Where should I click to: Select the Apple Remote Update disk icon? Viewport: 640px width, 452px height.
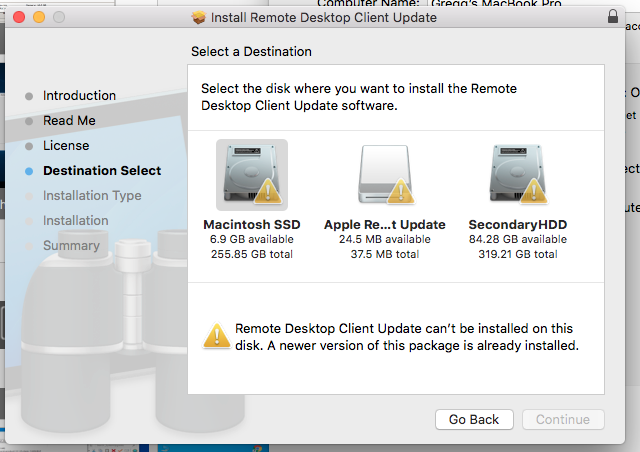pos(385,175)
